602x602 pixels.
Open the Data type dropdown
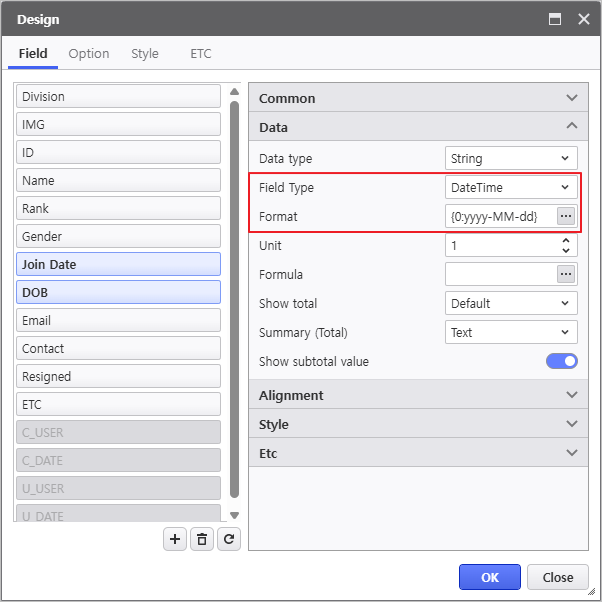tap(510, 158)
